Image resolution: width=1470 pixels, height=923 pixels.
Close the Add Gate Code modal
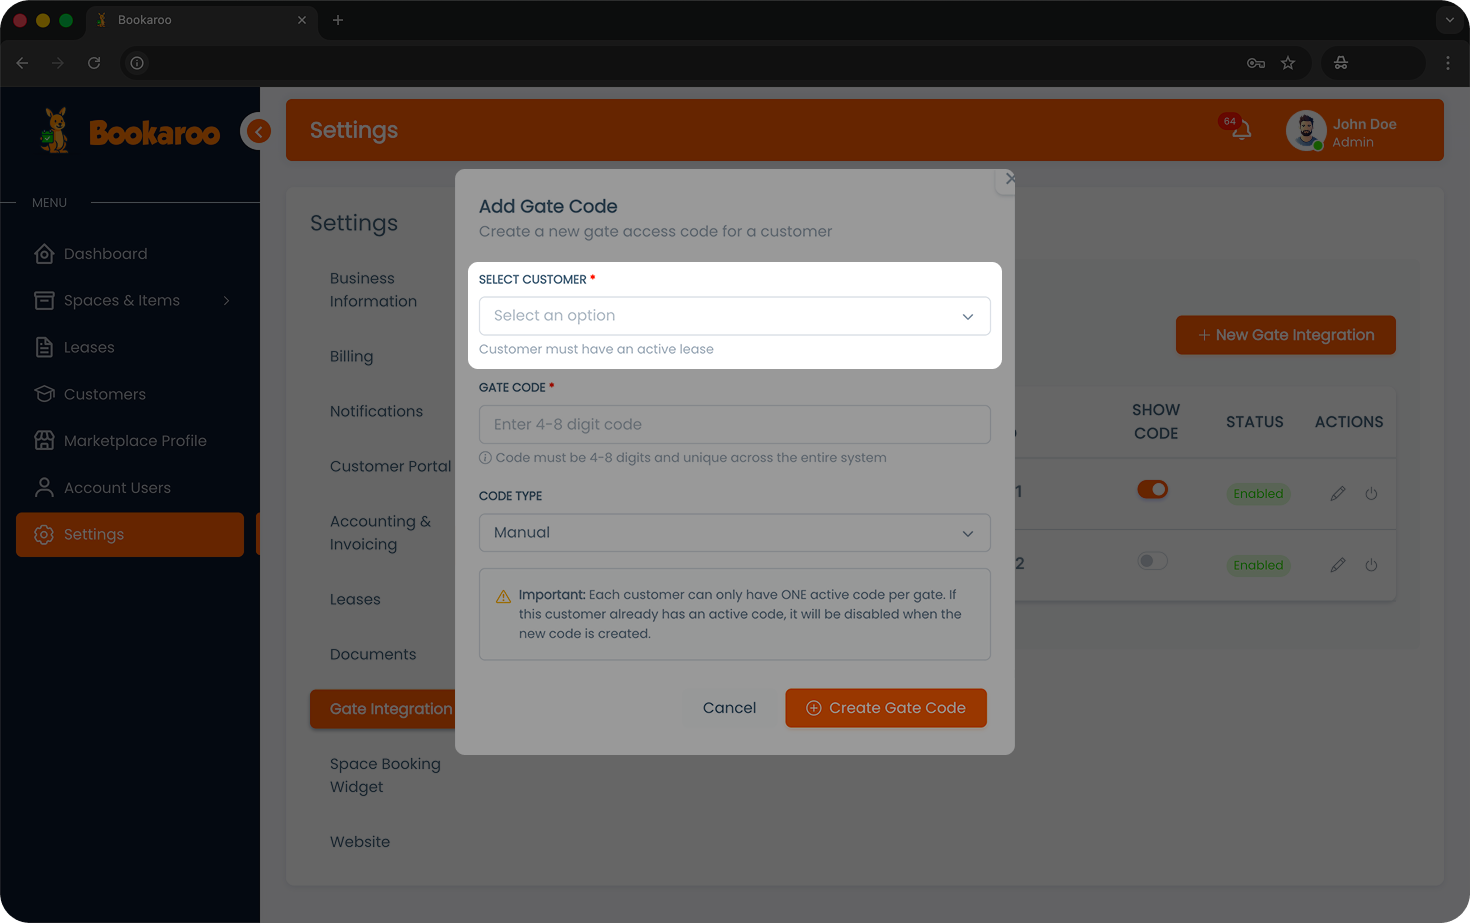tap(1008, 179)
